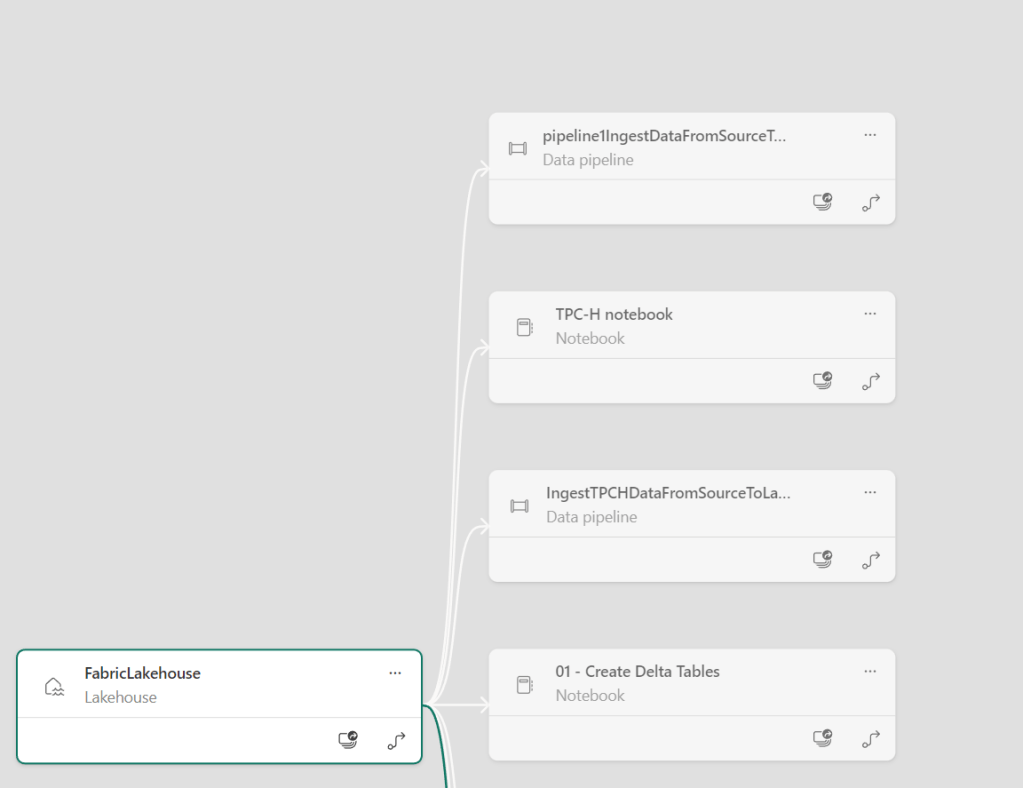Image resolution: width=1023 pixels, height=788 pixels.
Task: Click impact analysis icon on Create Delta Tables card
Action: [x=822, y=739]
